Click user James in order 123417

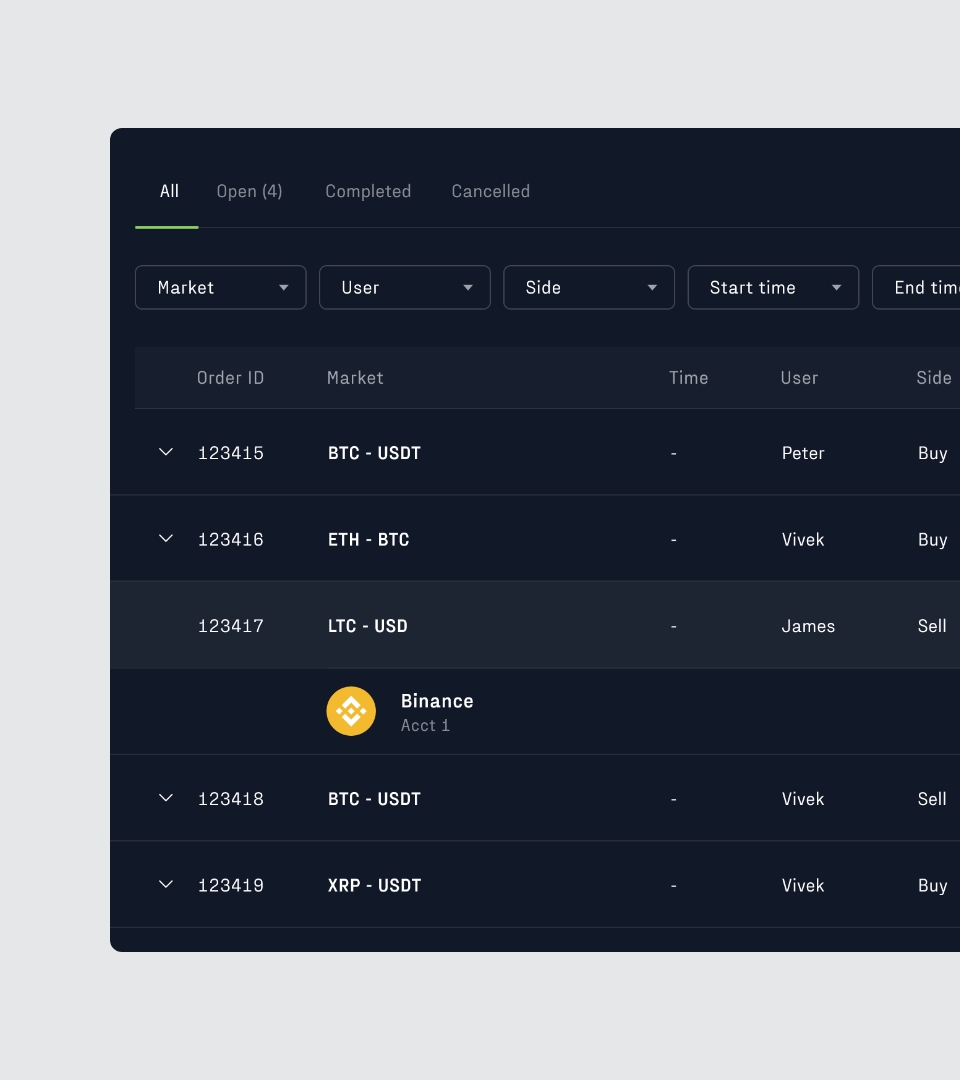click(808, 626)
